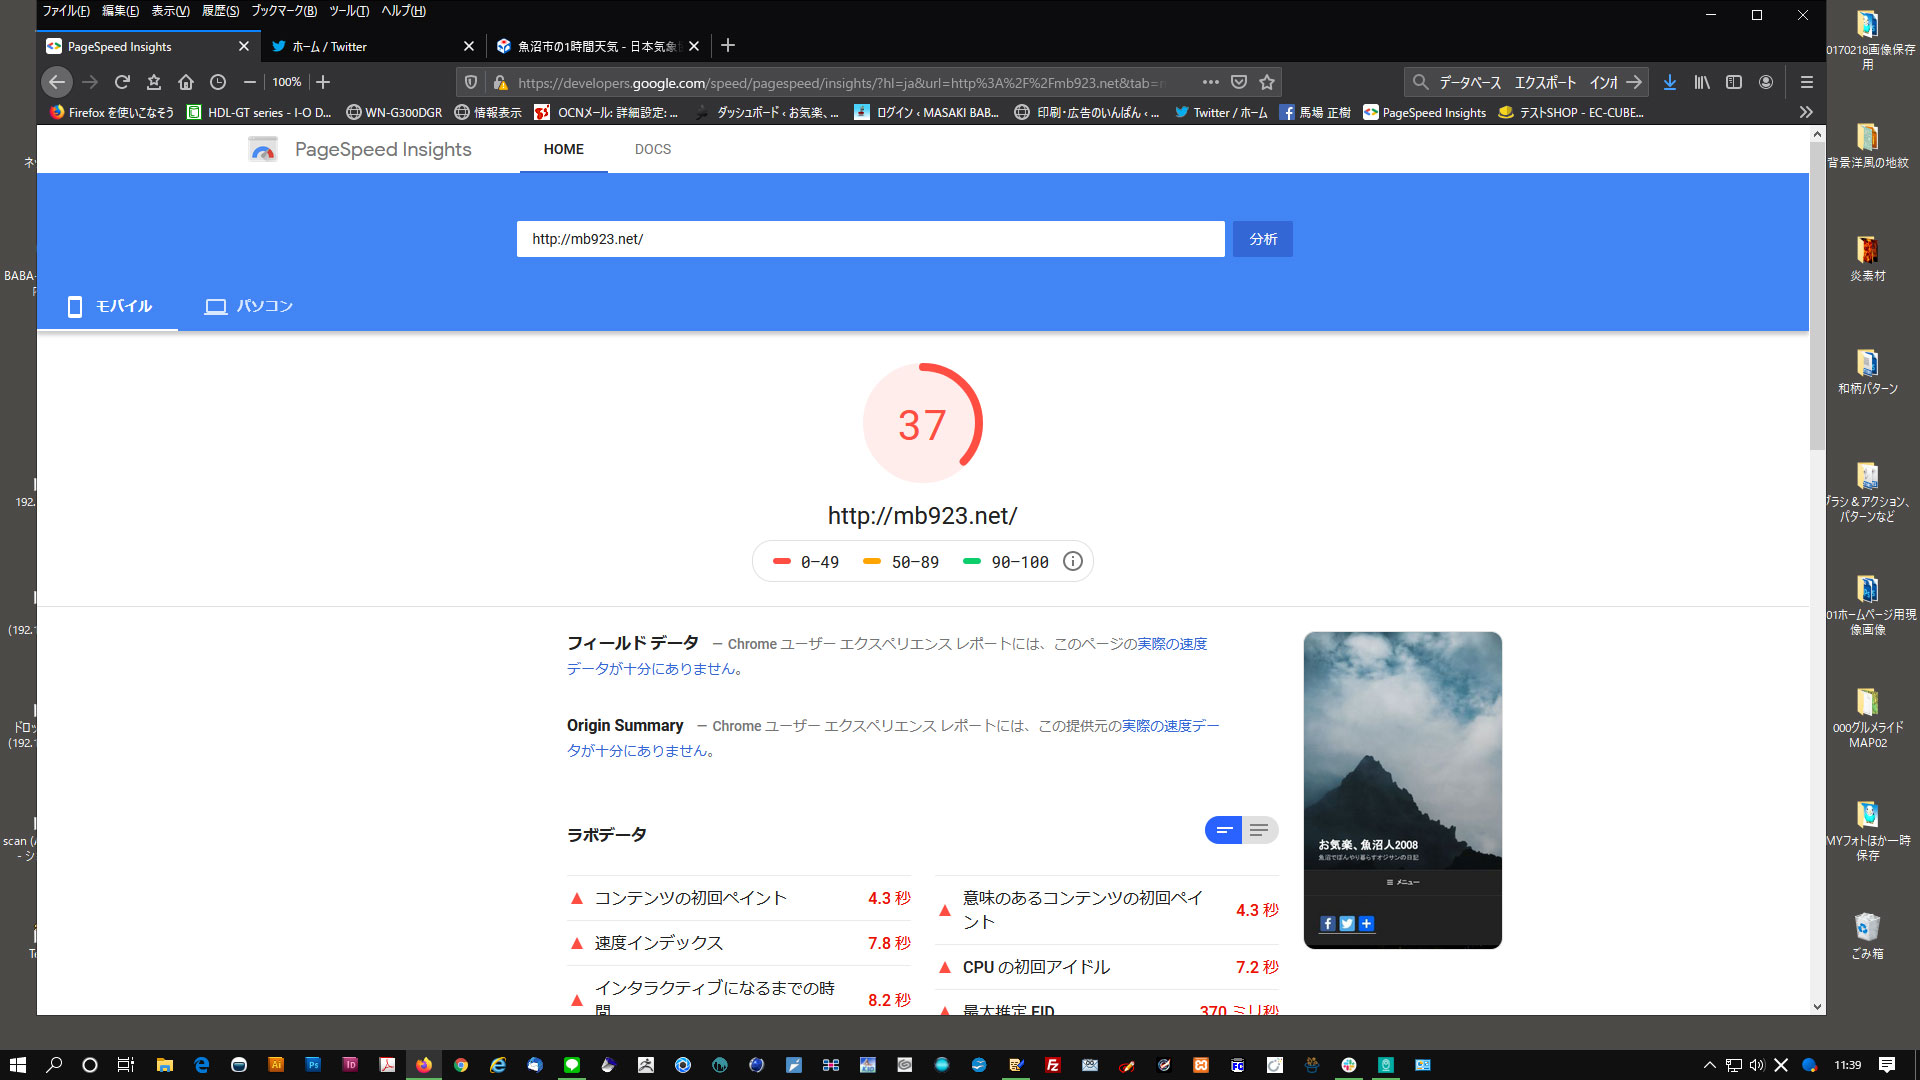Close the PageSpeed Insights tab
The image size is (1920, 1080).
tap(243, 46)
